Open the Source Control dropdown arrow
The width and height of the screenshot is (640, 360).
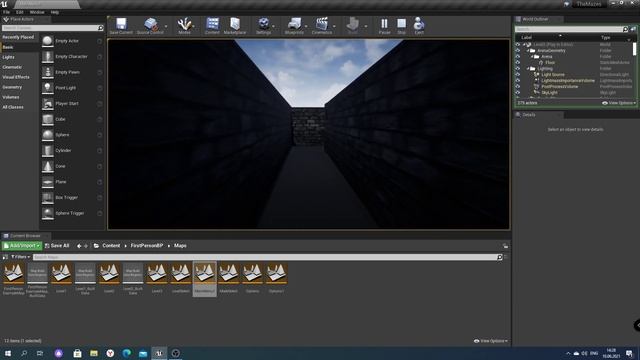tap(166, 26)
